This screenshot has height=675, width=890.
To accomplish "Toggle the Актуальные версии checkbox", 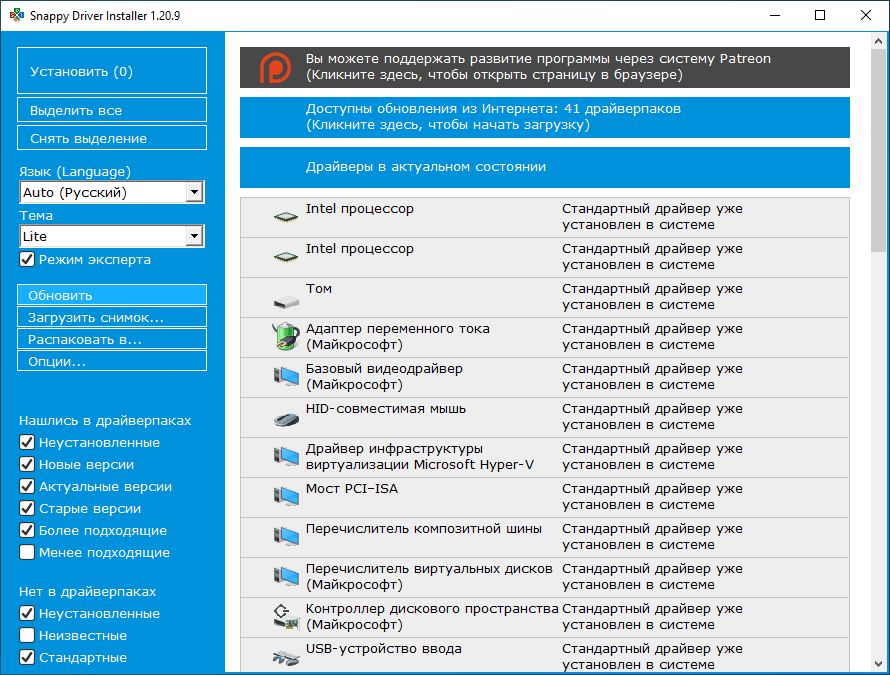I will (27, 487).
